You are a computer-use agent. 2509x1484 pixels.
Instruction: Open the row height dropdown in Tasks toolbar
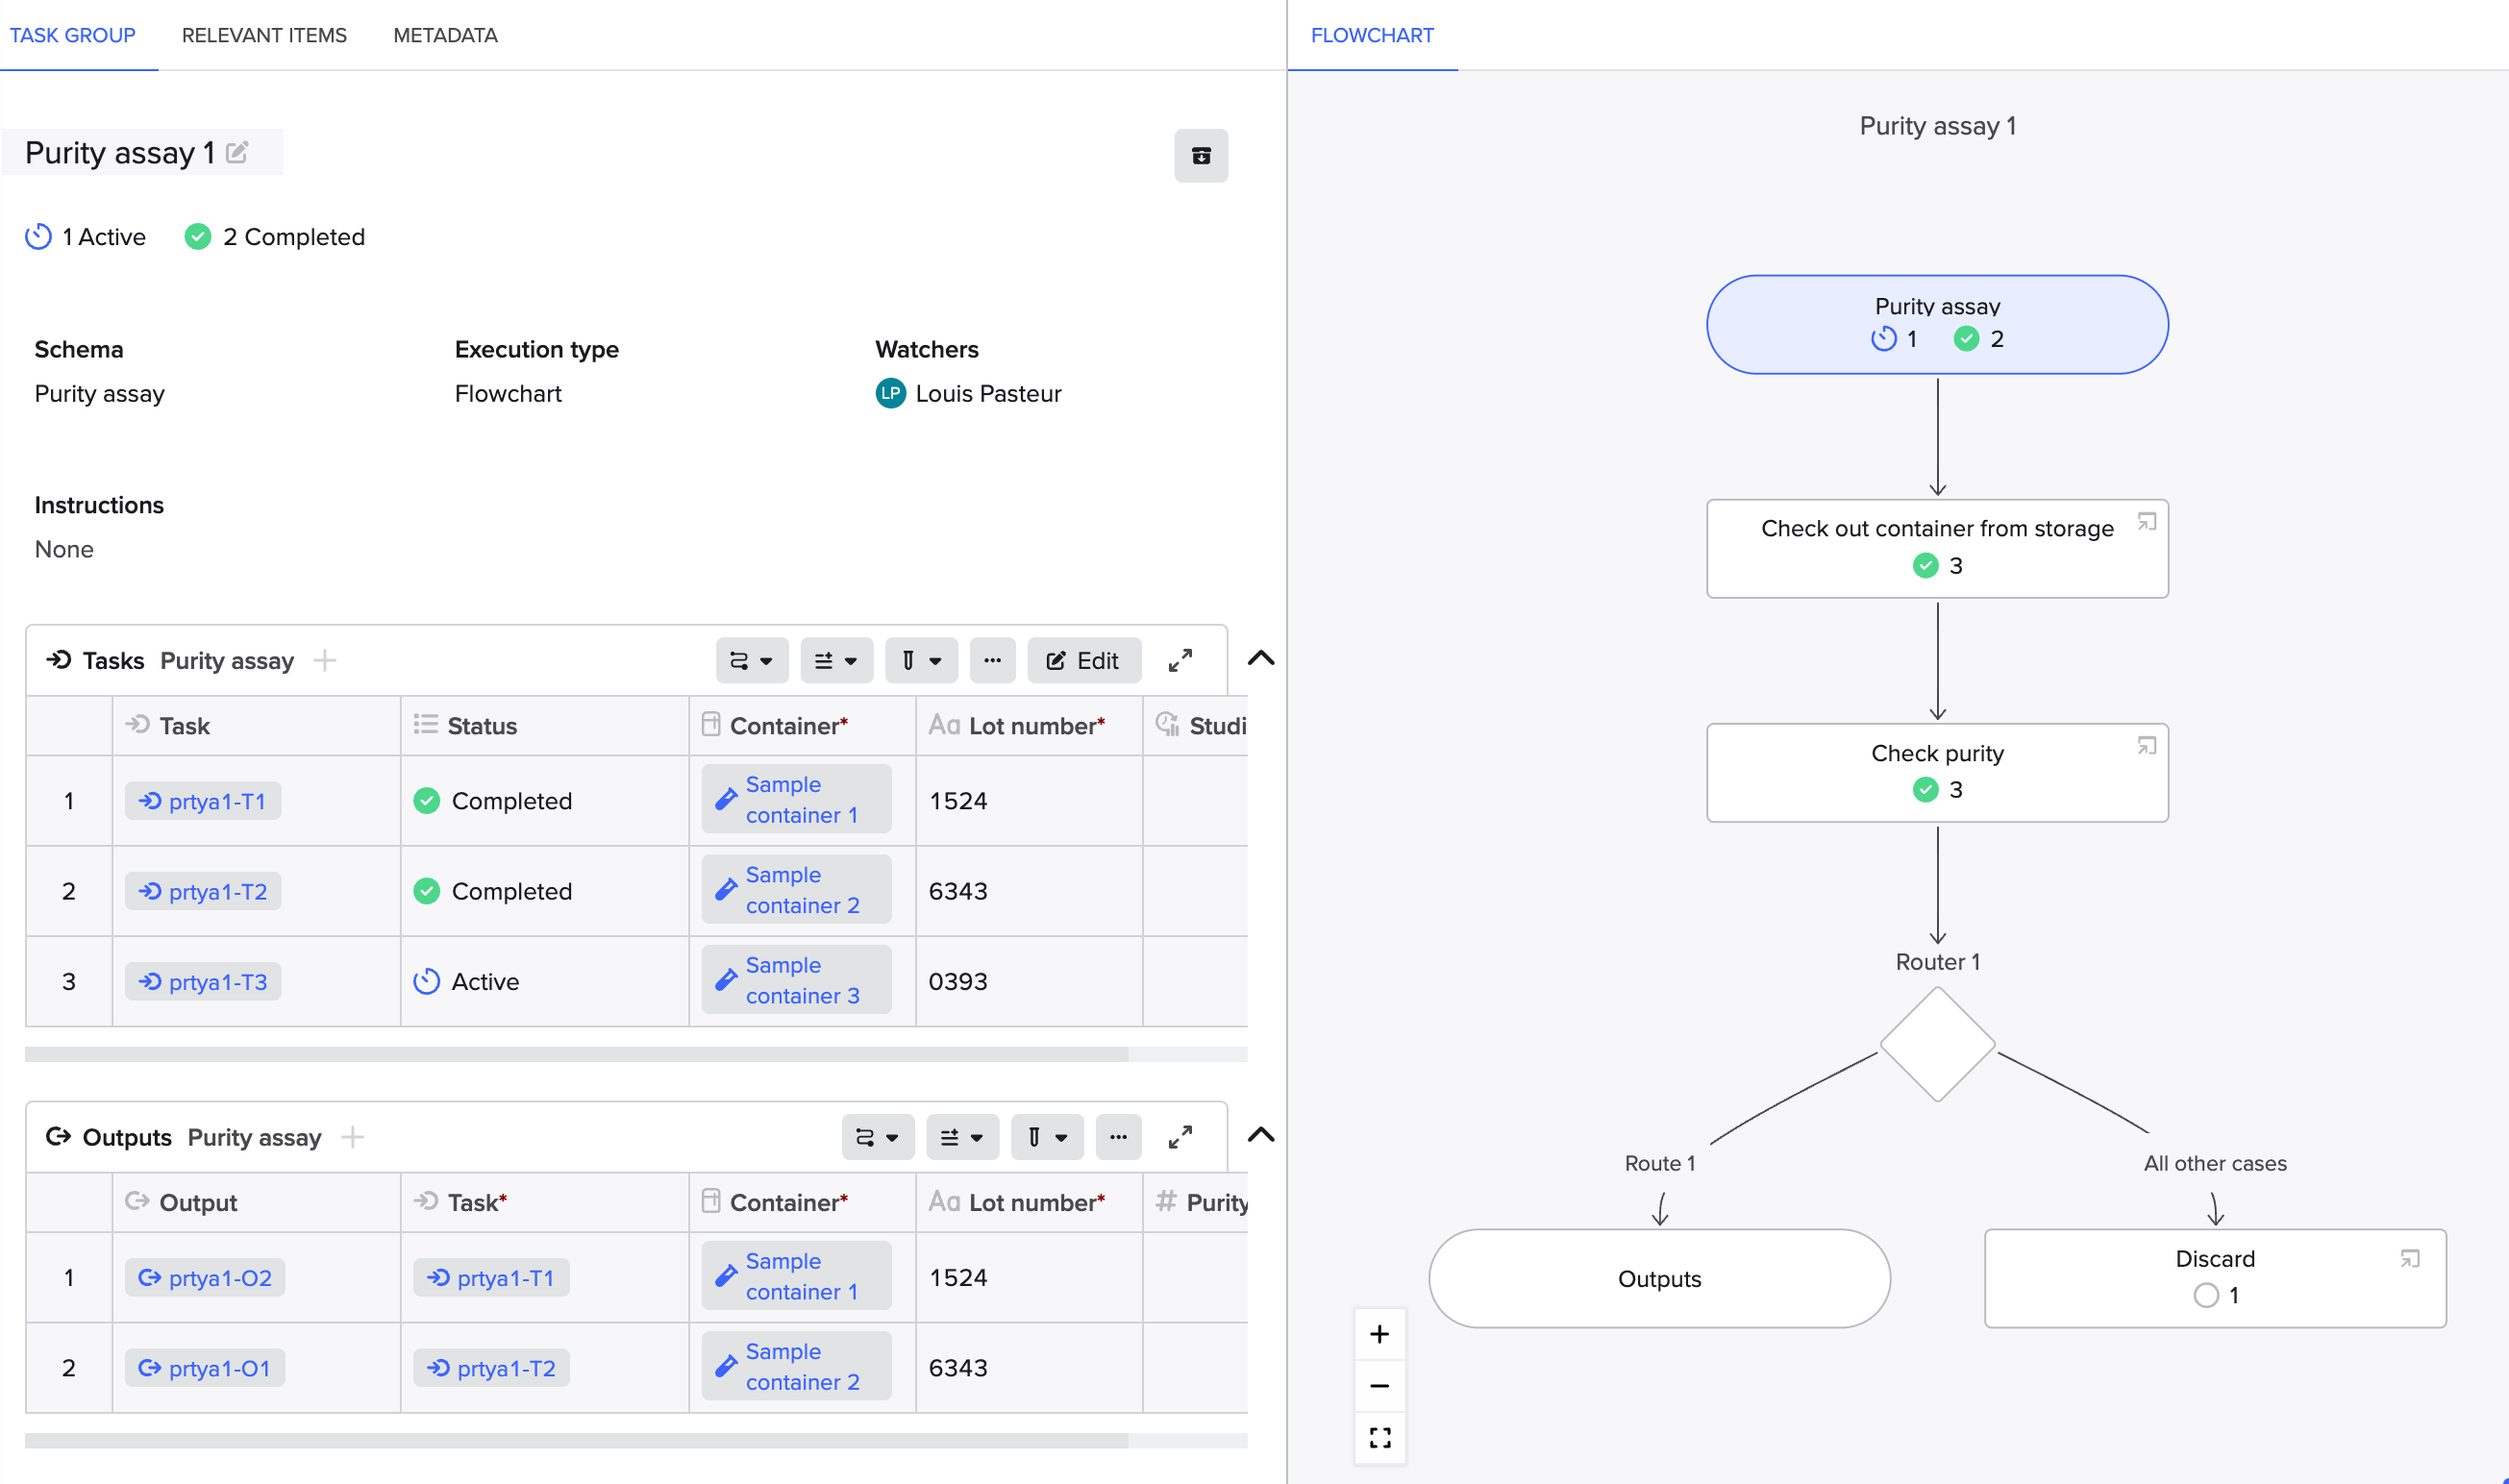[x=751, y=660]
